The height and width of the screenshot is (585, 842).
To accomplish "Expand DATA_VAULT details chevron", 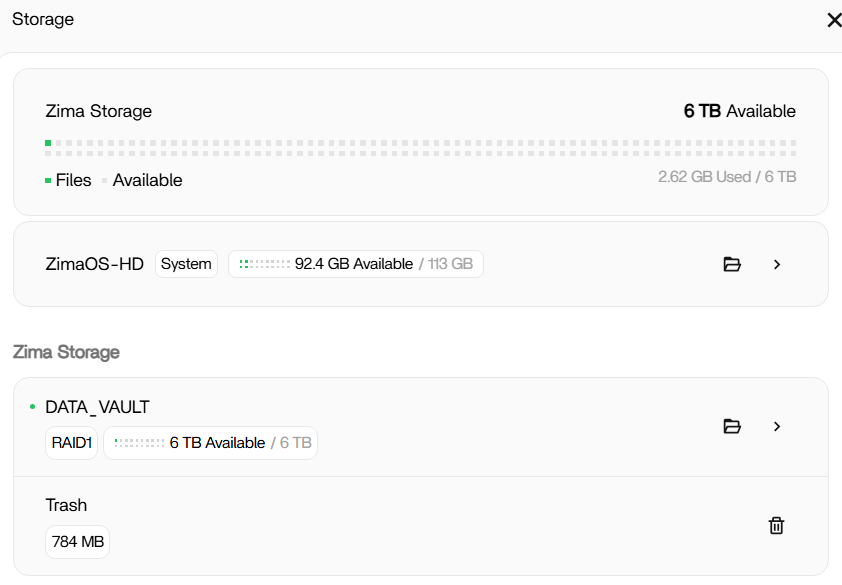I will click(x=777, y=426).
